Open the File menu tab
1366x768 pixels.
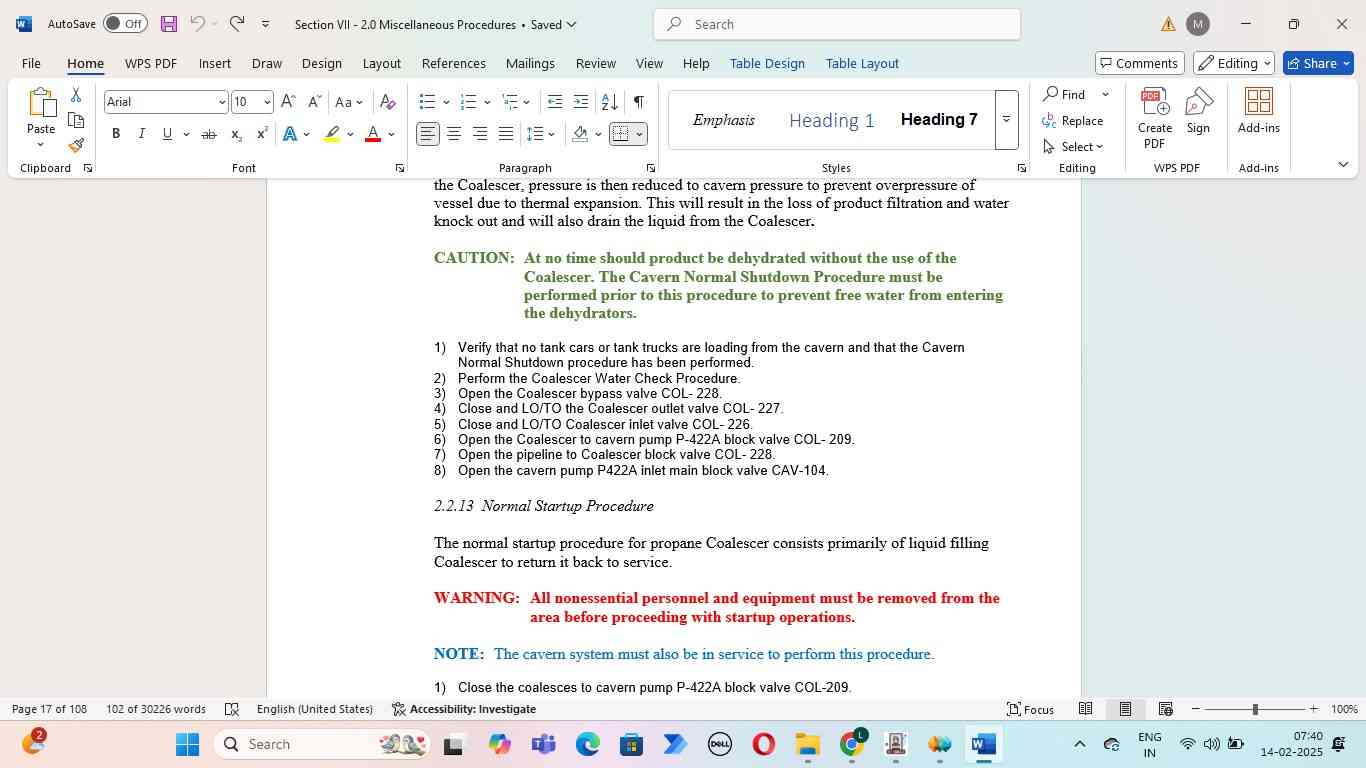tap(31, 63)
